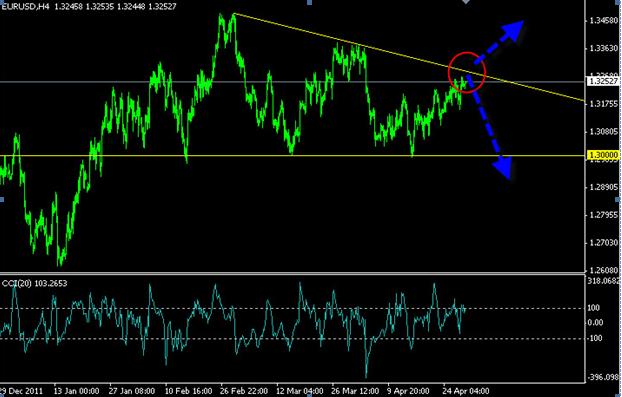Viewport: 622px width, 397px height.
Task: Click the 26 Feb 22:00 date label
Action: click(244, 391)
